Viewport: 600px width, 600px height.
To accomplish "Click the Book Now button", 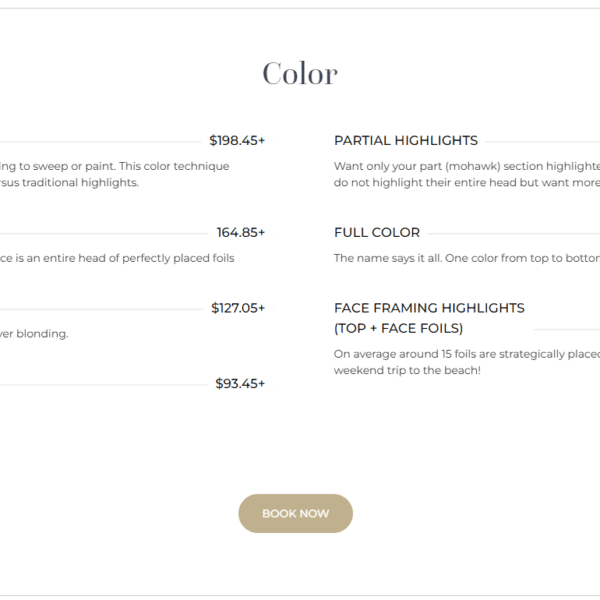I will coord(295,513).
